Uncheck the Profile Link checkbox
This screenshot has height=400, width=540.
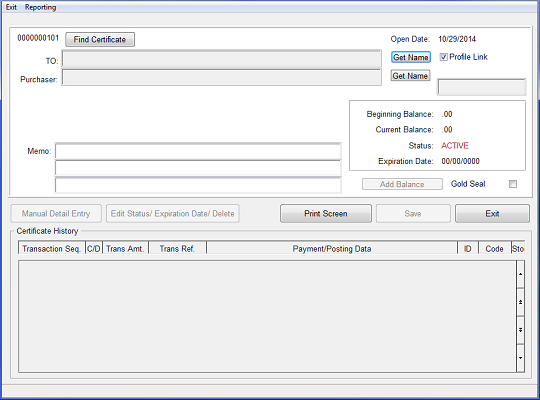pyautogui.click(x=444, y=57)
